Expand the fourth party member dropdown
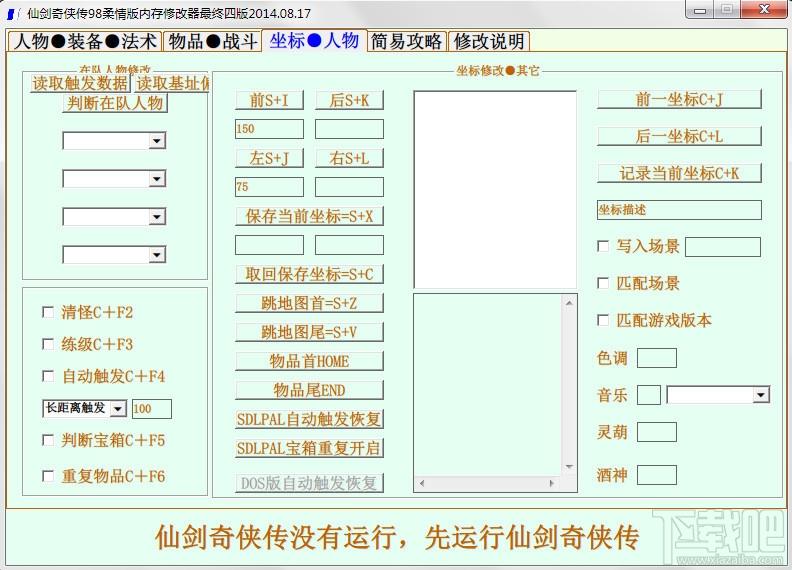 tap(157, 255)
